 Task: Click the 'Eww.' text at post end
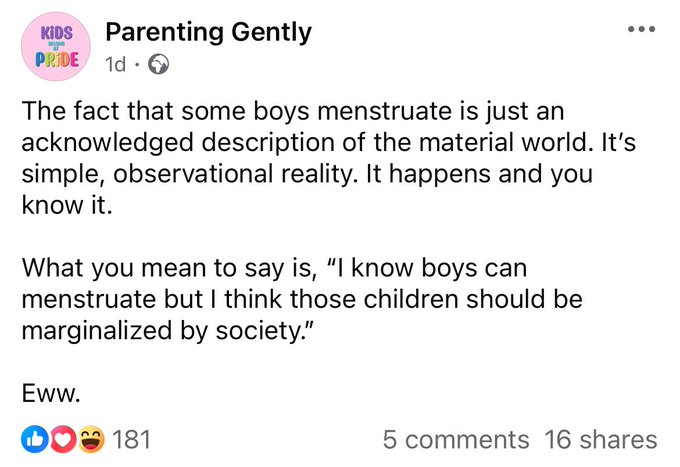51,394
